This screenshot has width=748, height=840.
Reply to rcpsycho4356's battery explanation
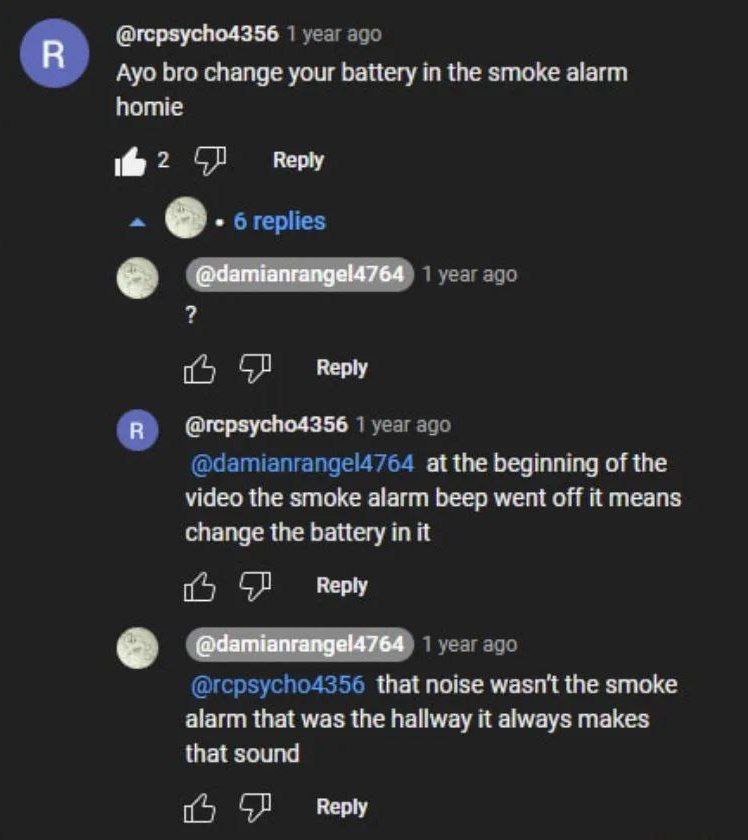[342, 586]
